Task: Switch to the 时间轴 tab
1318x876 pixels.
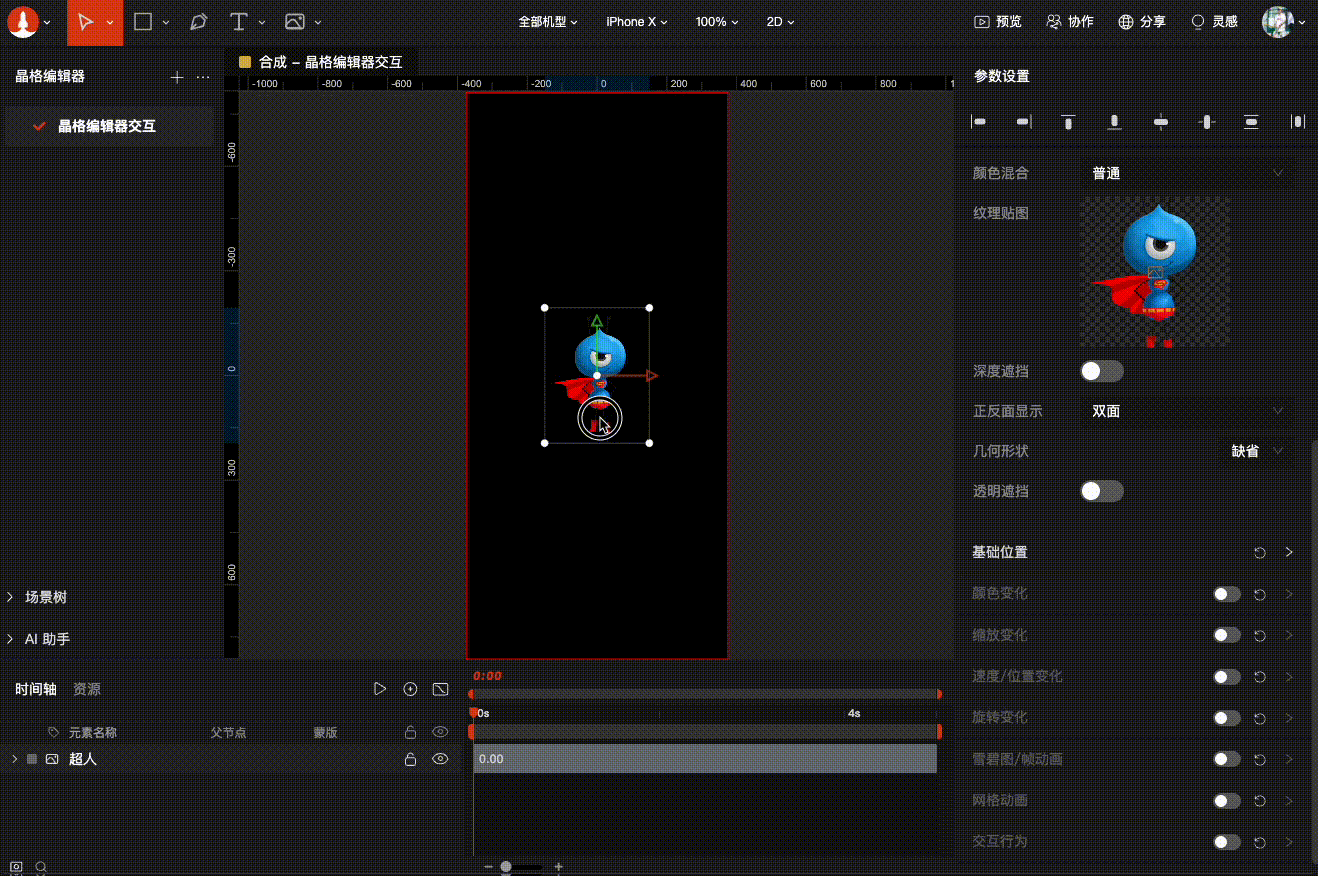Action: [36, 689]
